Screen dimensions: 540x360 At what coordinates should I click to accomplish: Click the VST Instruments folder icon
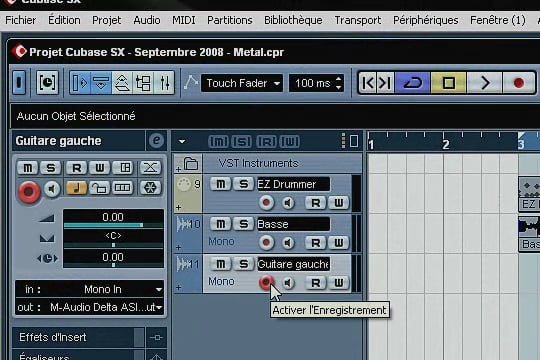191,163
